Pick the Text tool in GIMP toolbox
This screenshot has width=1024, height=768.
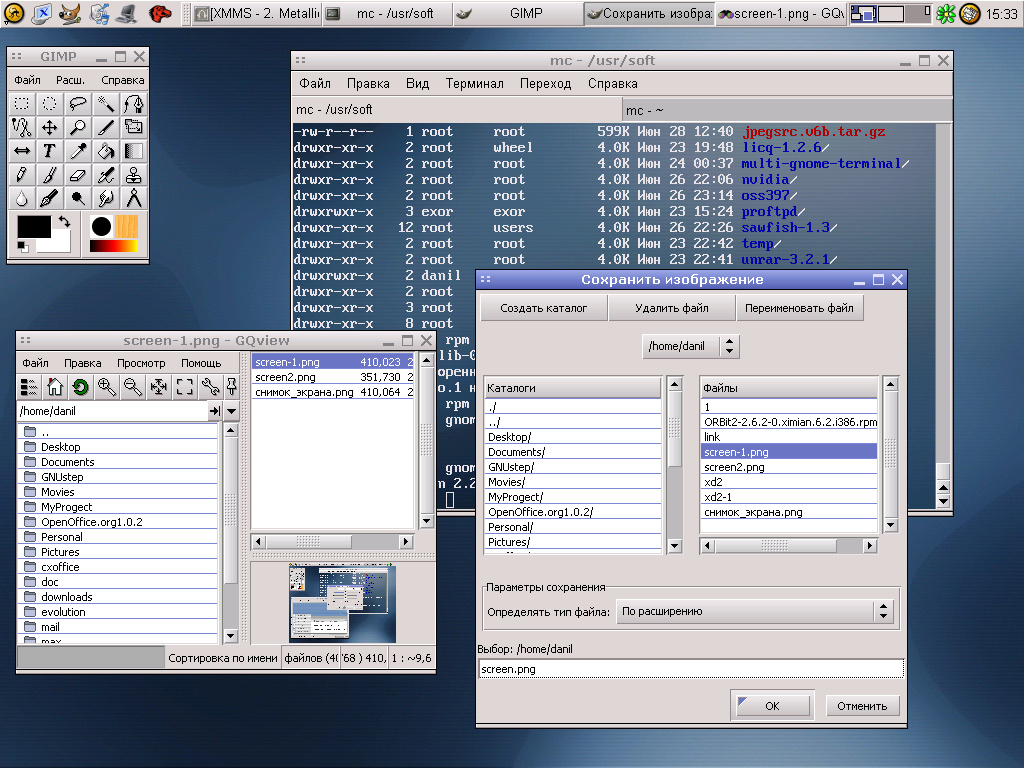pyautogui.click(x=49, y=151)
